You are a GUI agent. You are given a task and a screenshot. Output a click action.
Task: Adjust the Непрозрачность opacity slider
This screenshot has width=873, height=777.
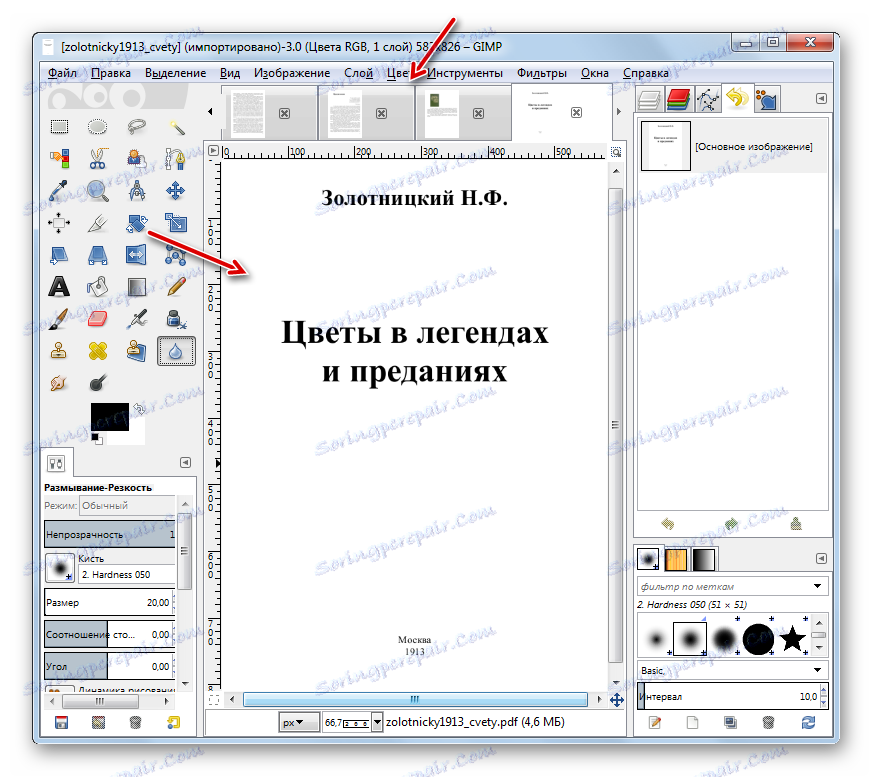pos(110,534)
